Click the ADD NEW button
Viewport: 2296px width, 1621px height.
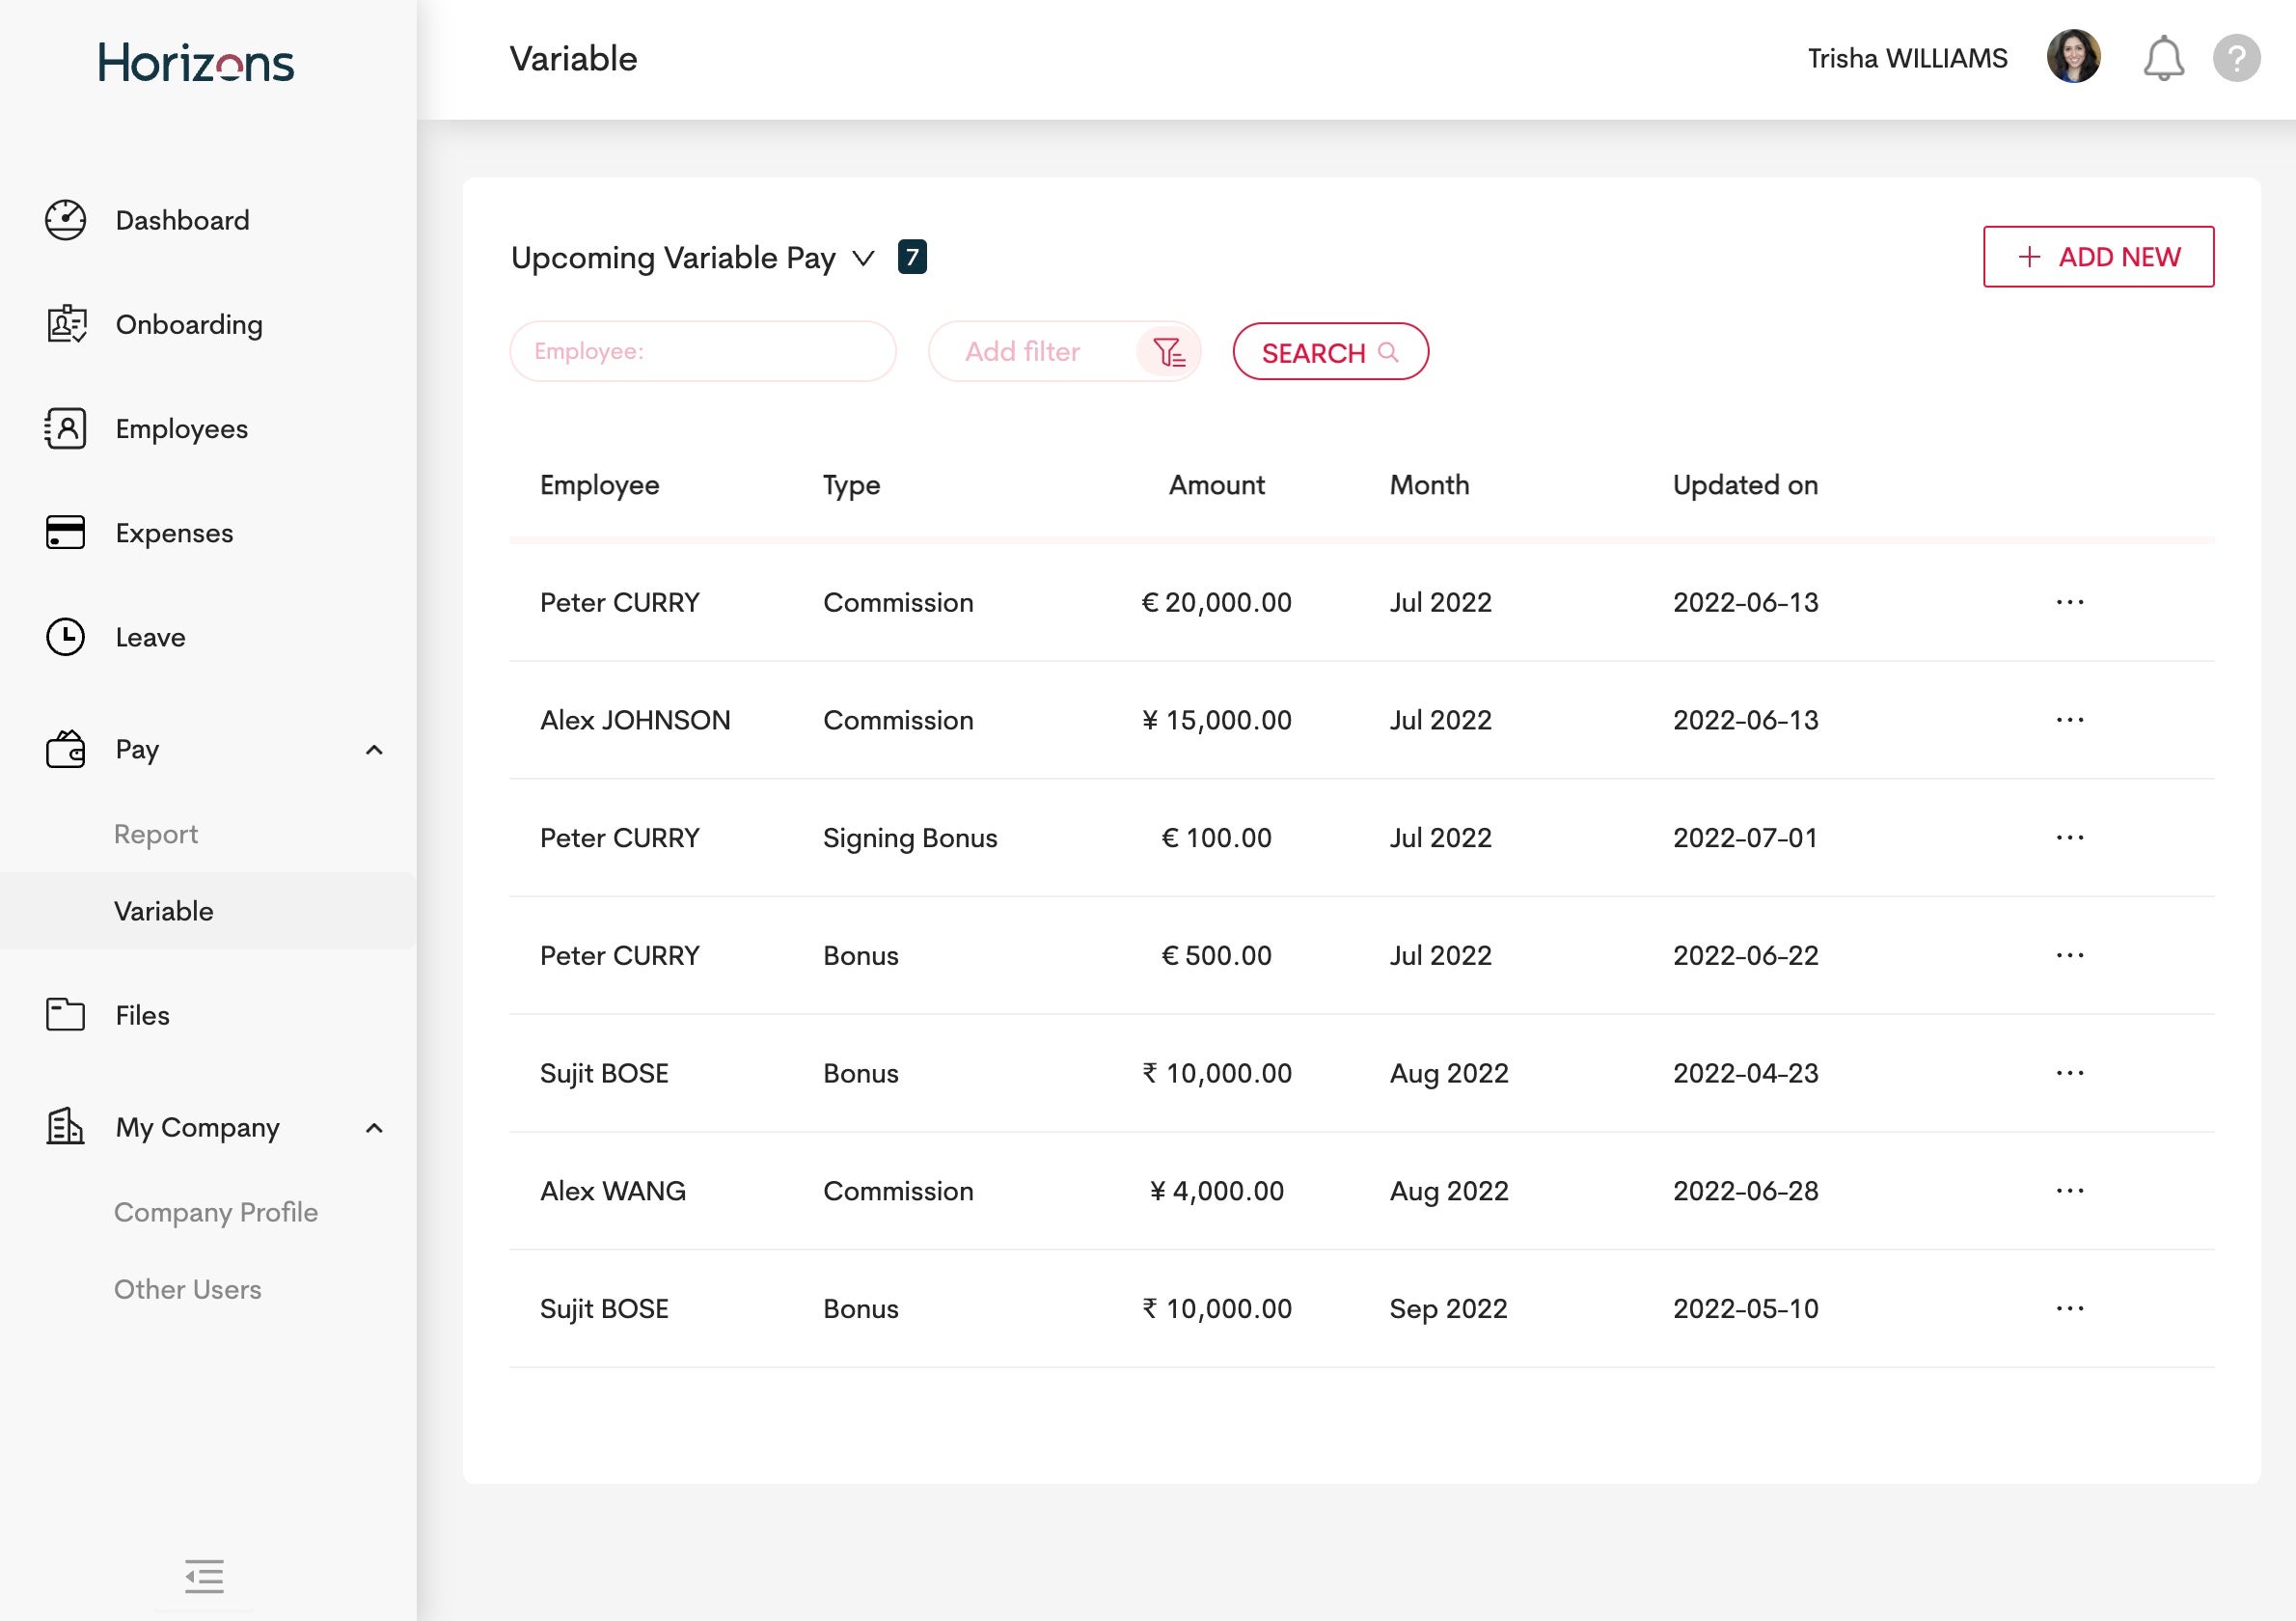[x=2098, y=257]
